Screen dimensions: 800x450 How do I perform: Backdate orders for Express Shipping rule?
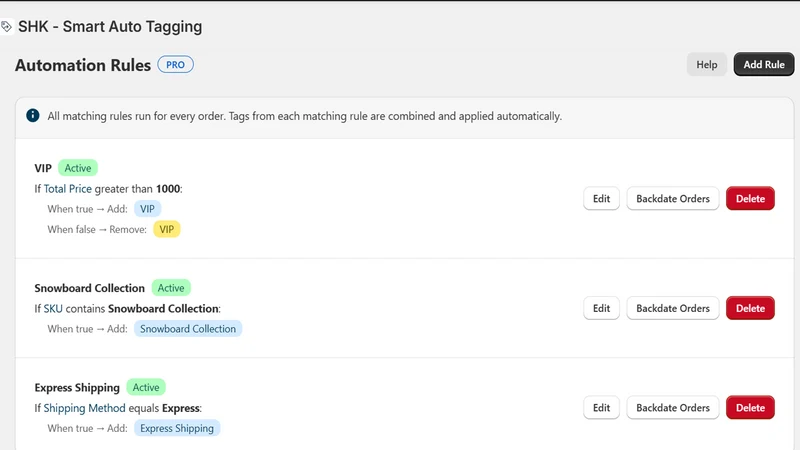pos(673,408)
